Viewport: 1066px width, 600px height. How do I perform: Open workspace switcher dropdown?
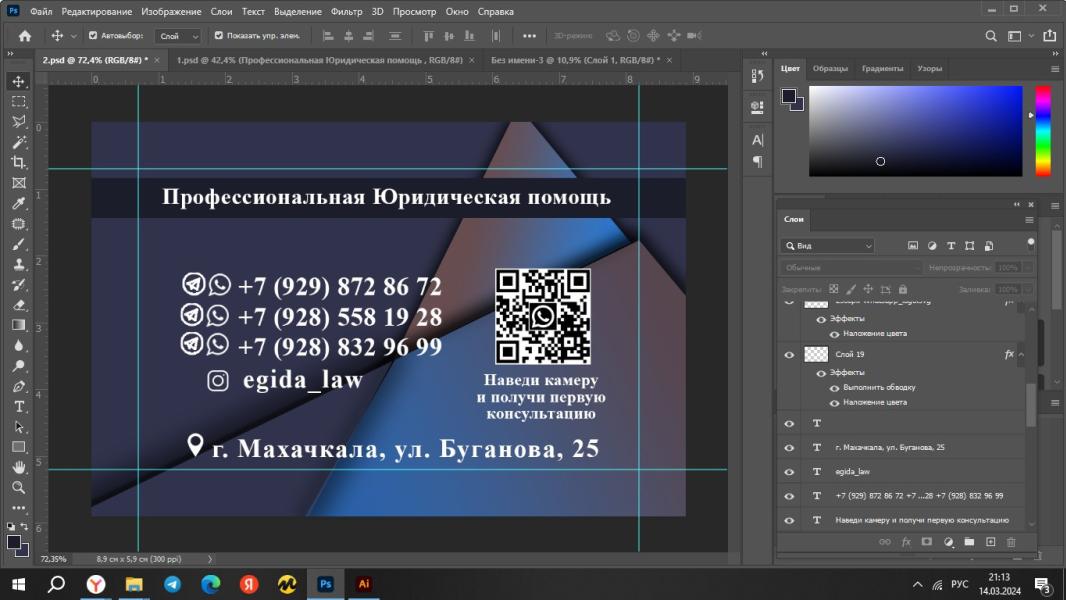[x=1019, y=36]
